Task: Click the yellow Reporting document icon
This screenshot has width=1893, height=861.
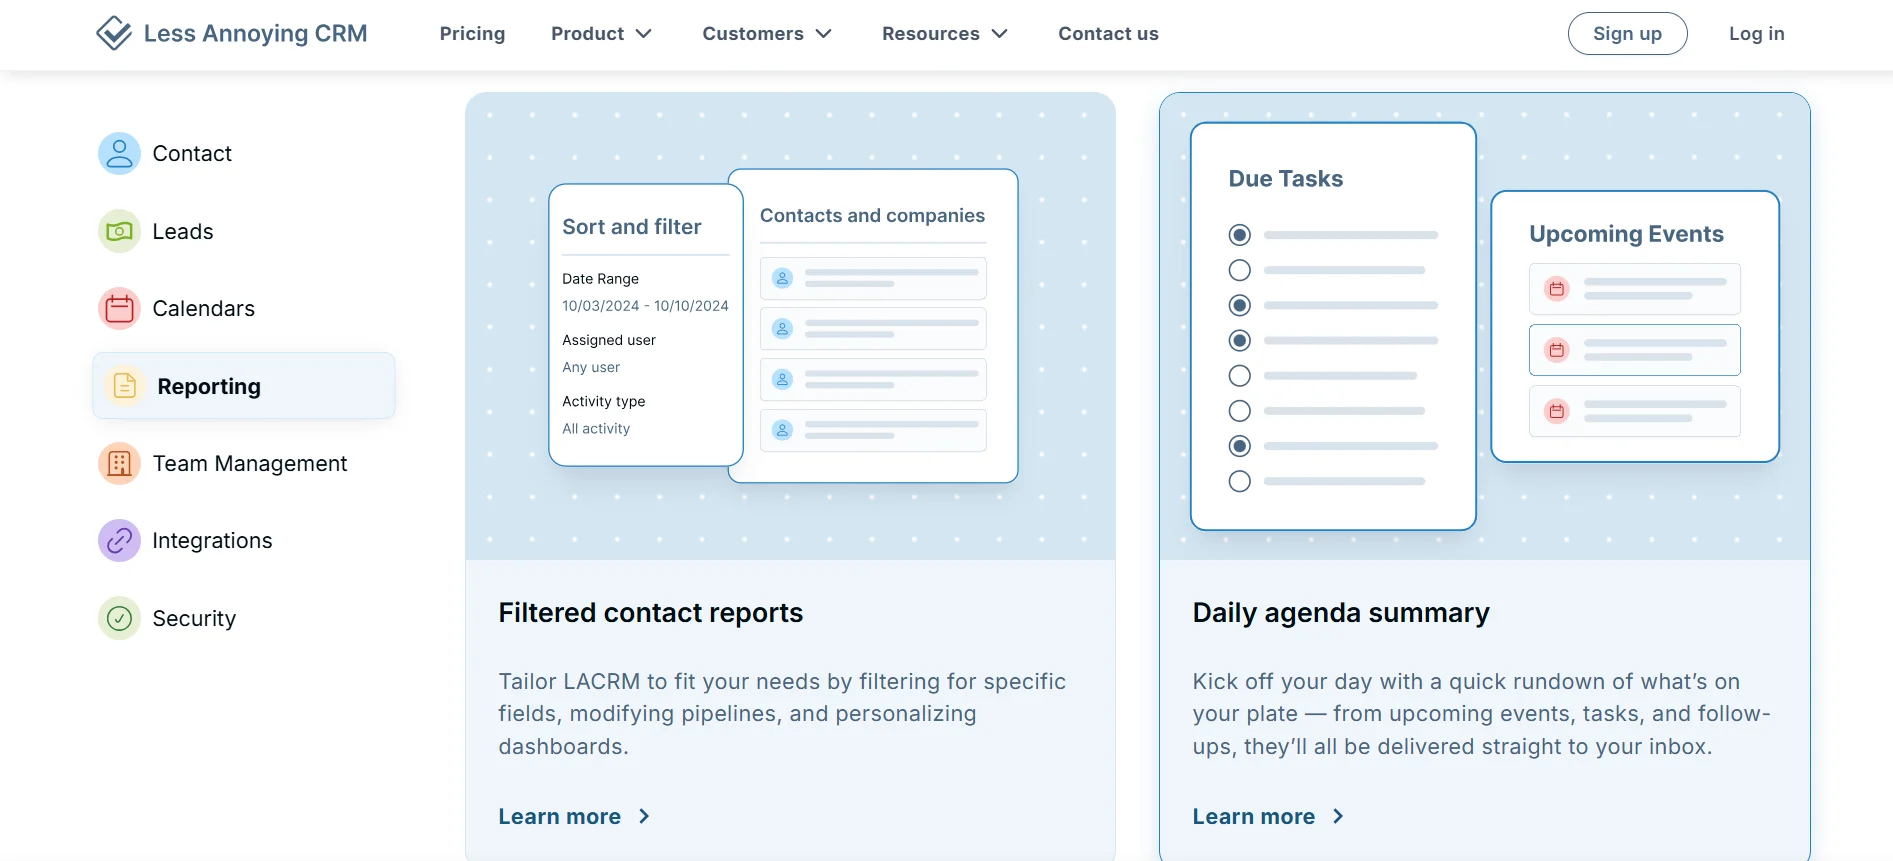Action: click(125, 386)
